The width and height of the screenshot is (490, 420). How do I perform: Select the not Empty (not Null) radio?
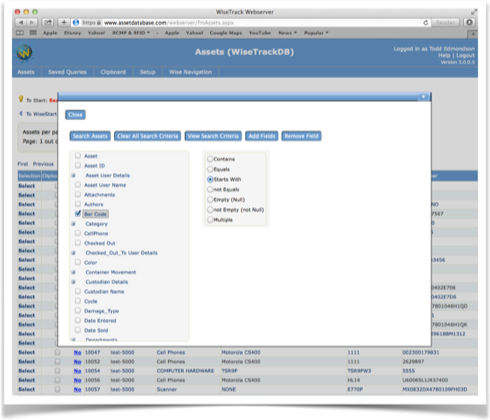tap(210, 210)
